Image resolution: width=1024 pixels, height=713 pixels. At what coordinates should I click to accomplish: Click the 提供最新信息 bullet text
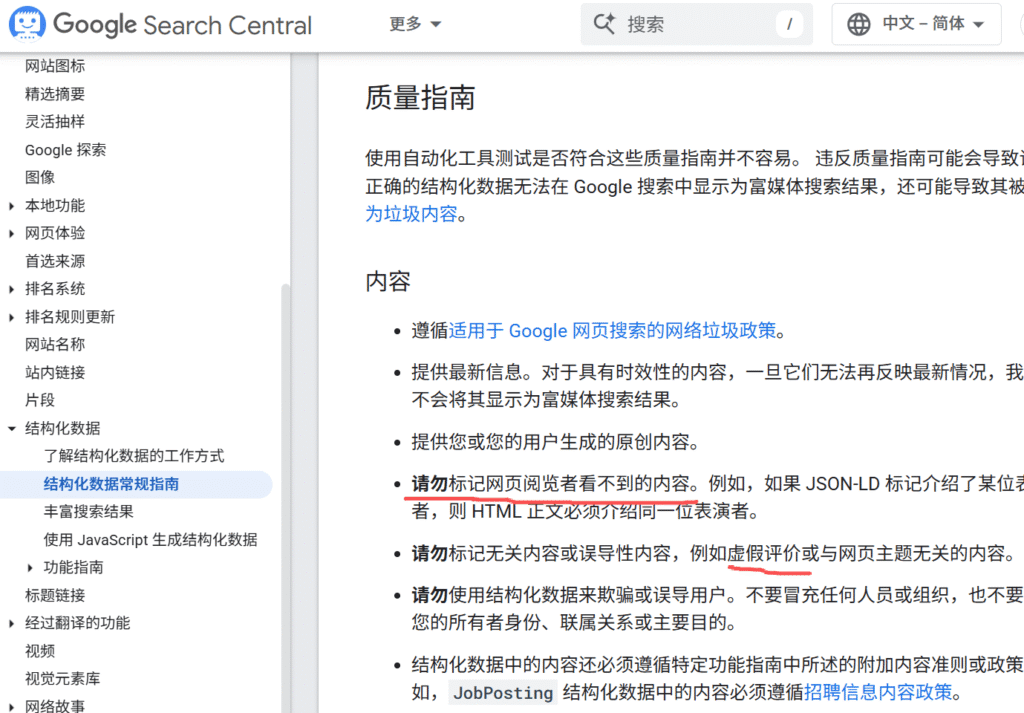point(466,372)
